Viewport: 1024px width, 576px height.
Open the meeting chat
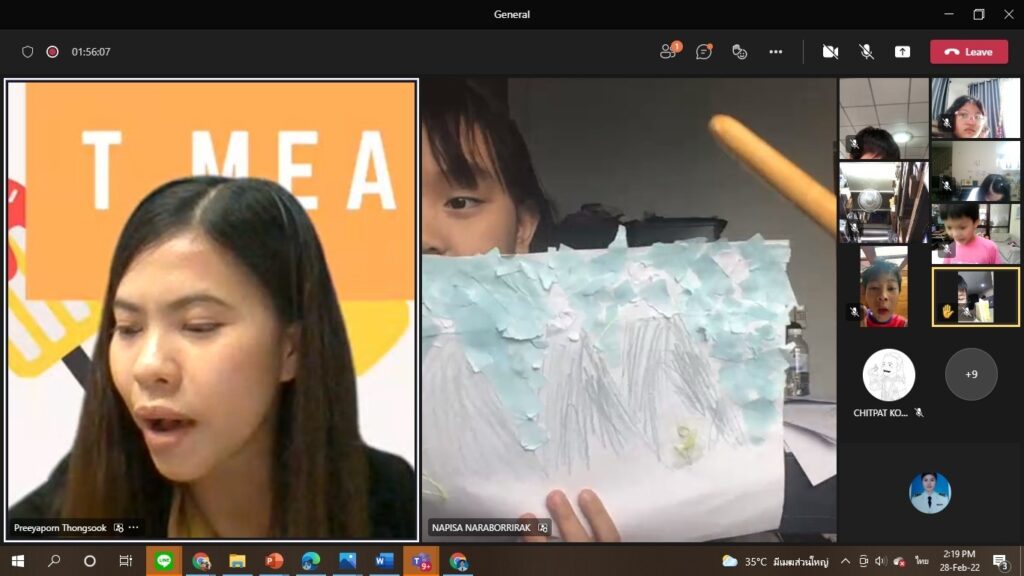(x=704, y=52)
